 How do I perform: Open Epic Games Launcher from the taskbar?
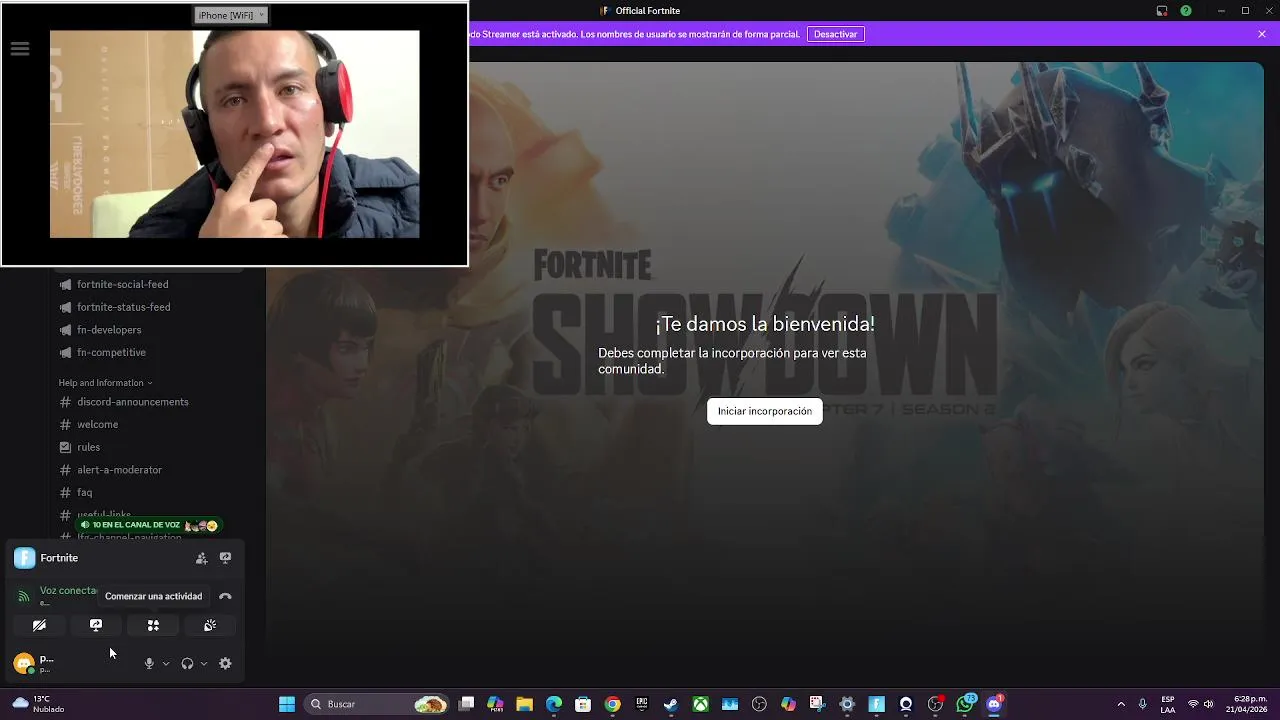pyautogui.click(x=642, y=704)
